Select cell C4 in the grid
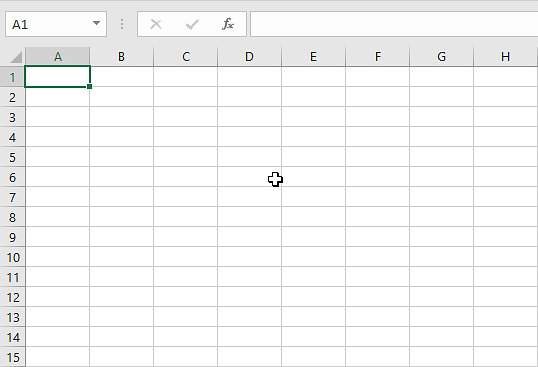Image resolution: width=538 pixels, height=367 pixels. coord(186,137)
